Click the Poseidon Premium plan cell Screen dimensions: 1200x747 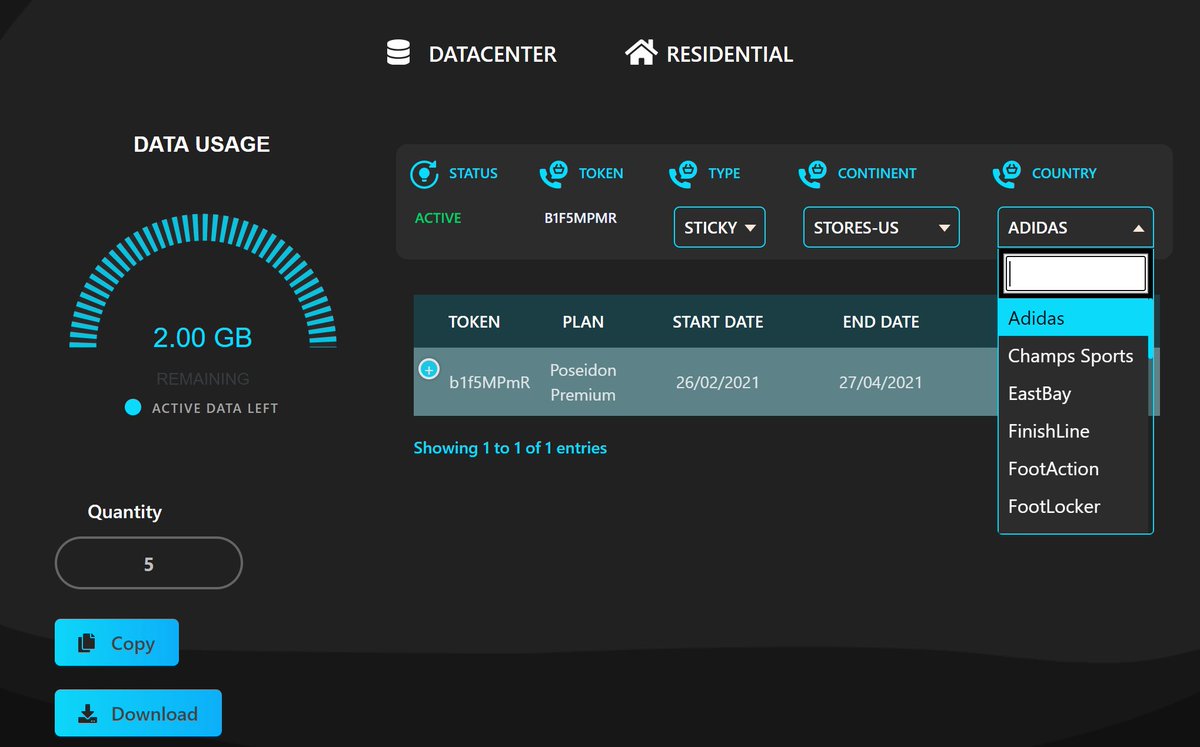pos(583,382)
